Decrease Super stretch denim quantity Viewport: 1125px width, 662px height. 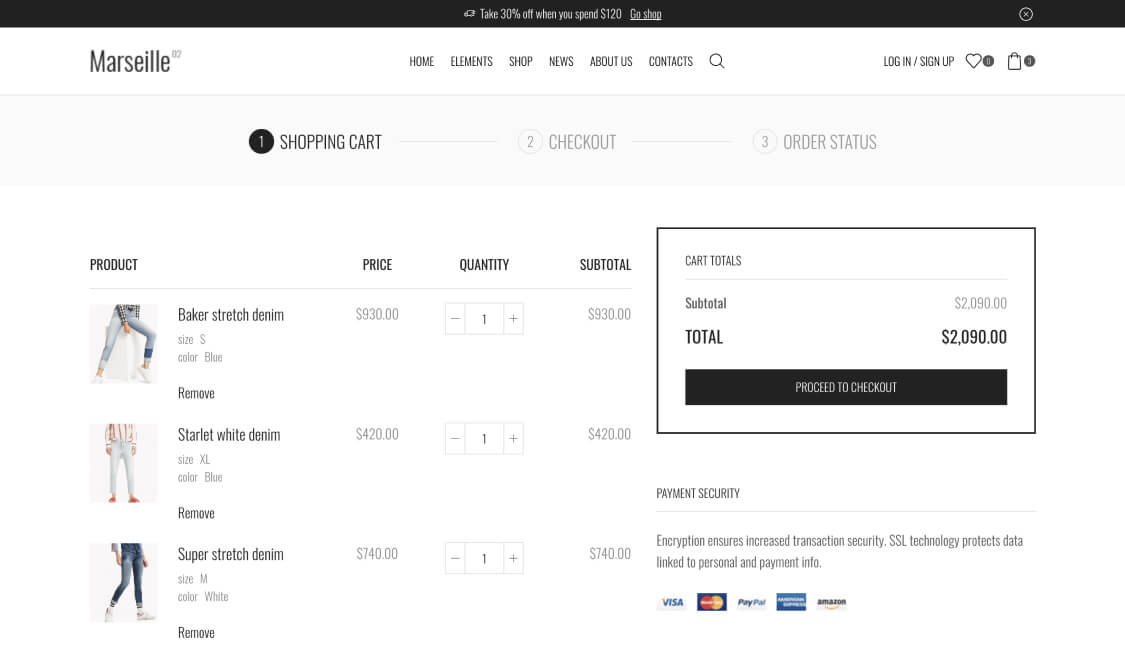coord(456,558)
